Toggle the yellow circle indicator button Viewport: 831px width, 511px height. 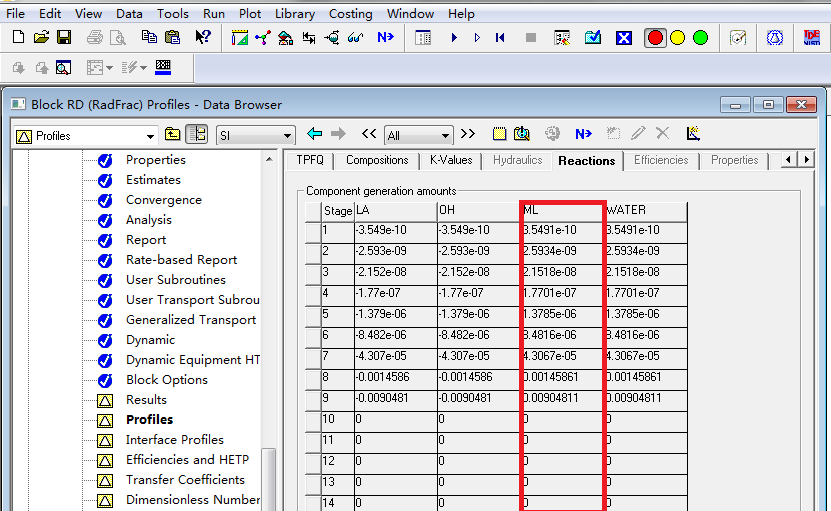[x=678, y=38]
